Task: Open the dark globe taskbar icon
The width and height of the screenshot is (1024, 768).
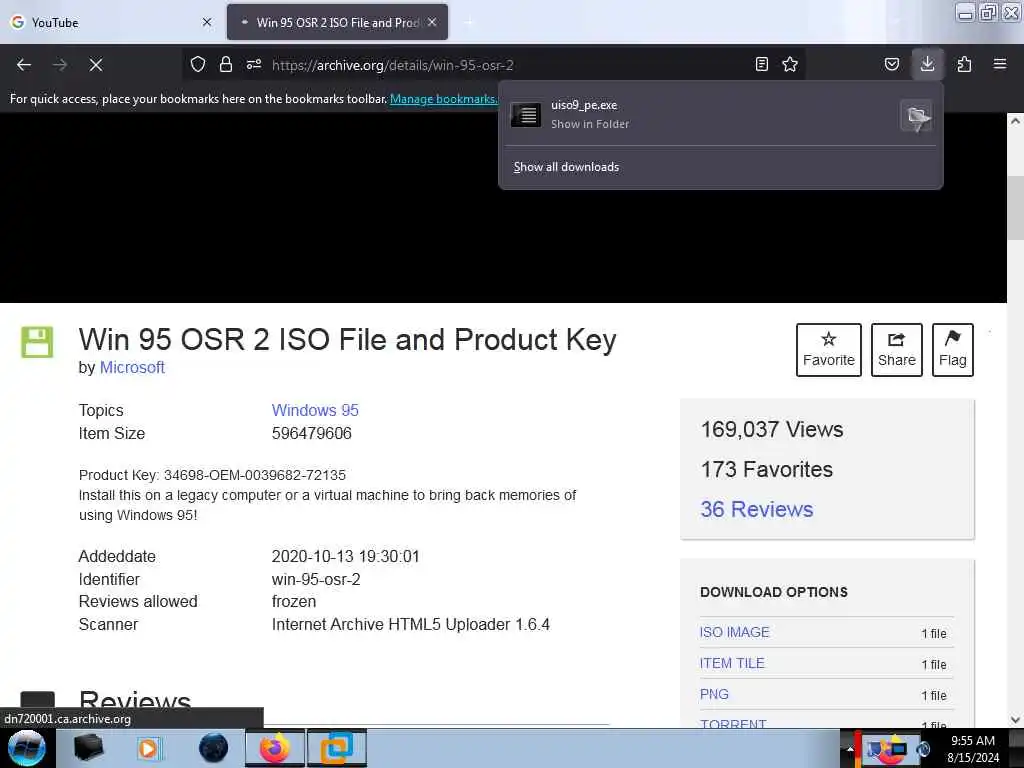Action: coord(214,748)
